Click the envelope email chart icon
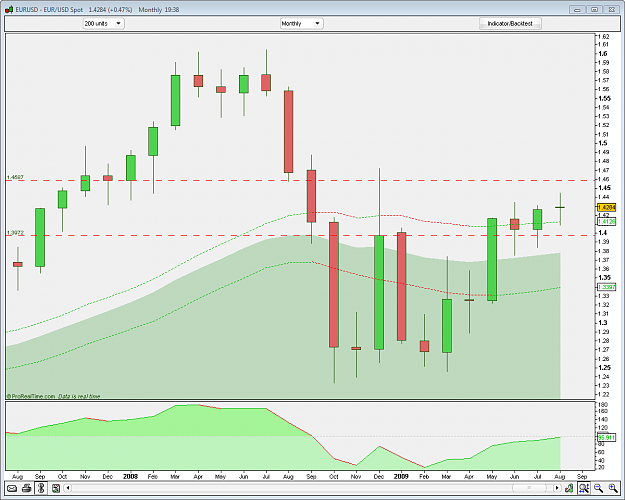The height and width of the screenshot is (500, 625). [x=12, y=488]
